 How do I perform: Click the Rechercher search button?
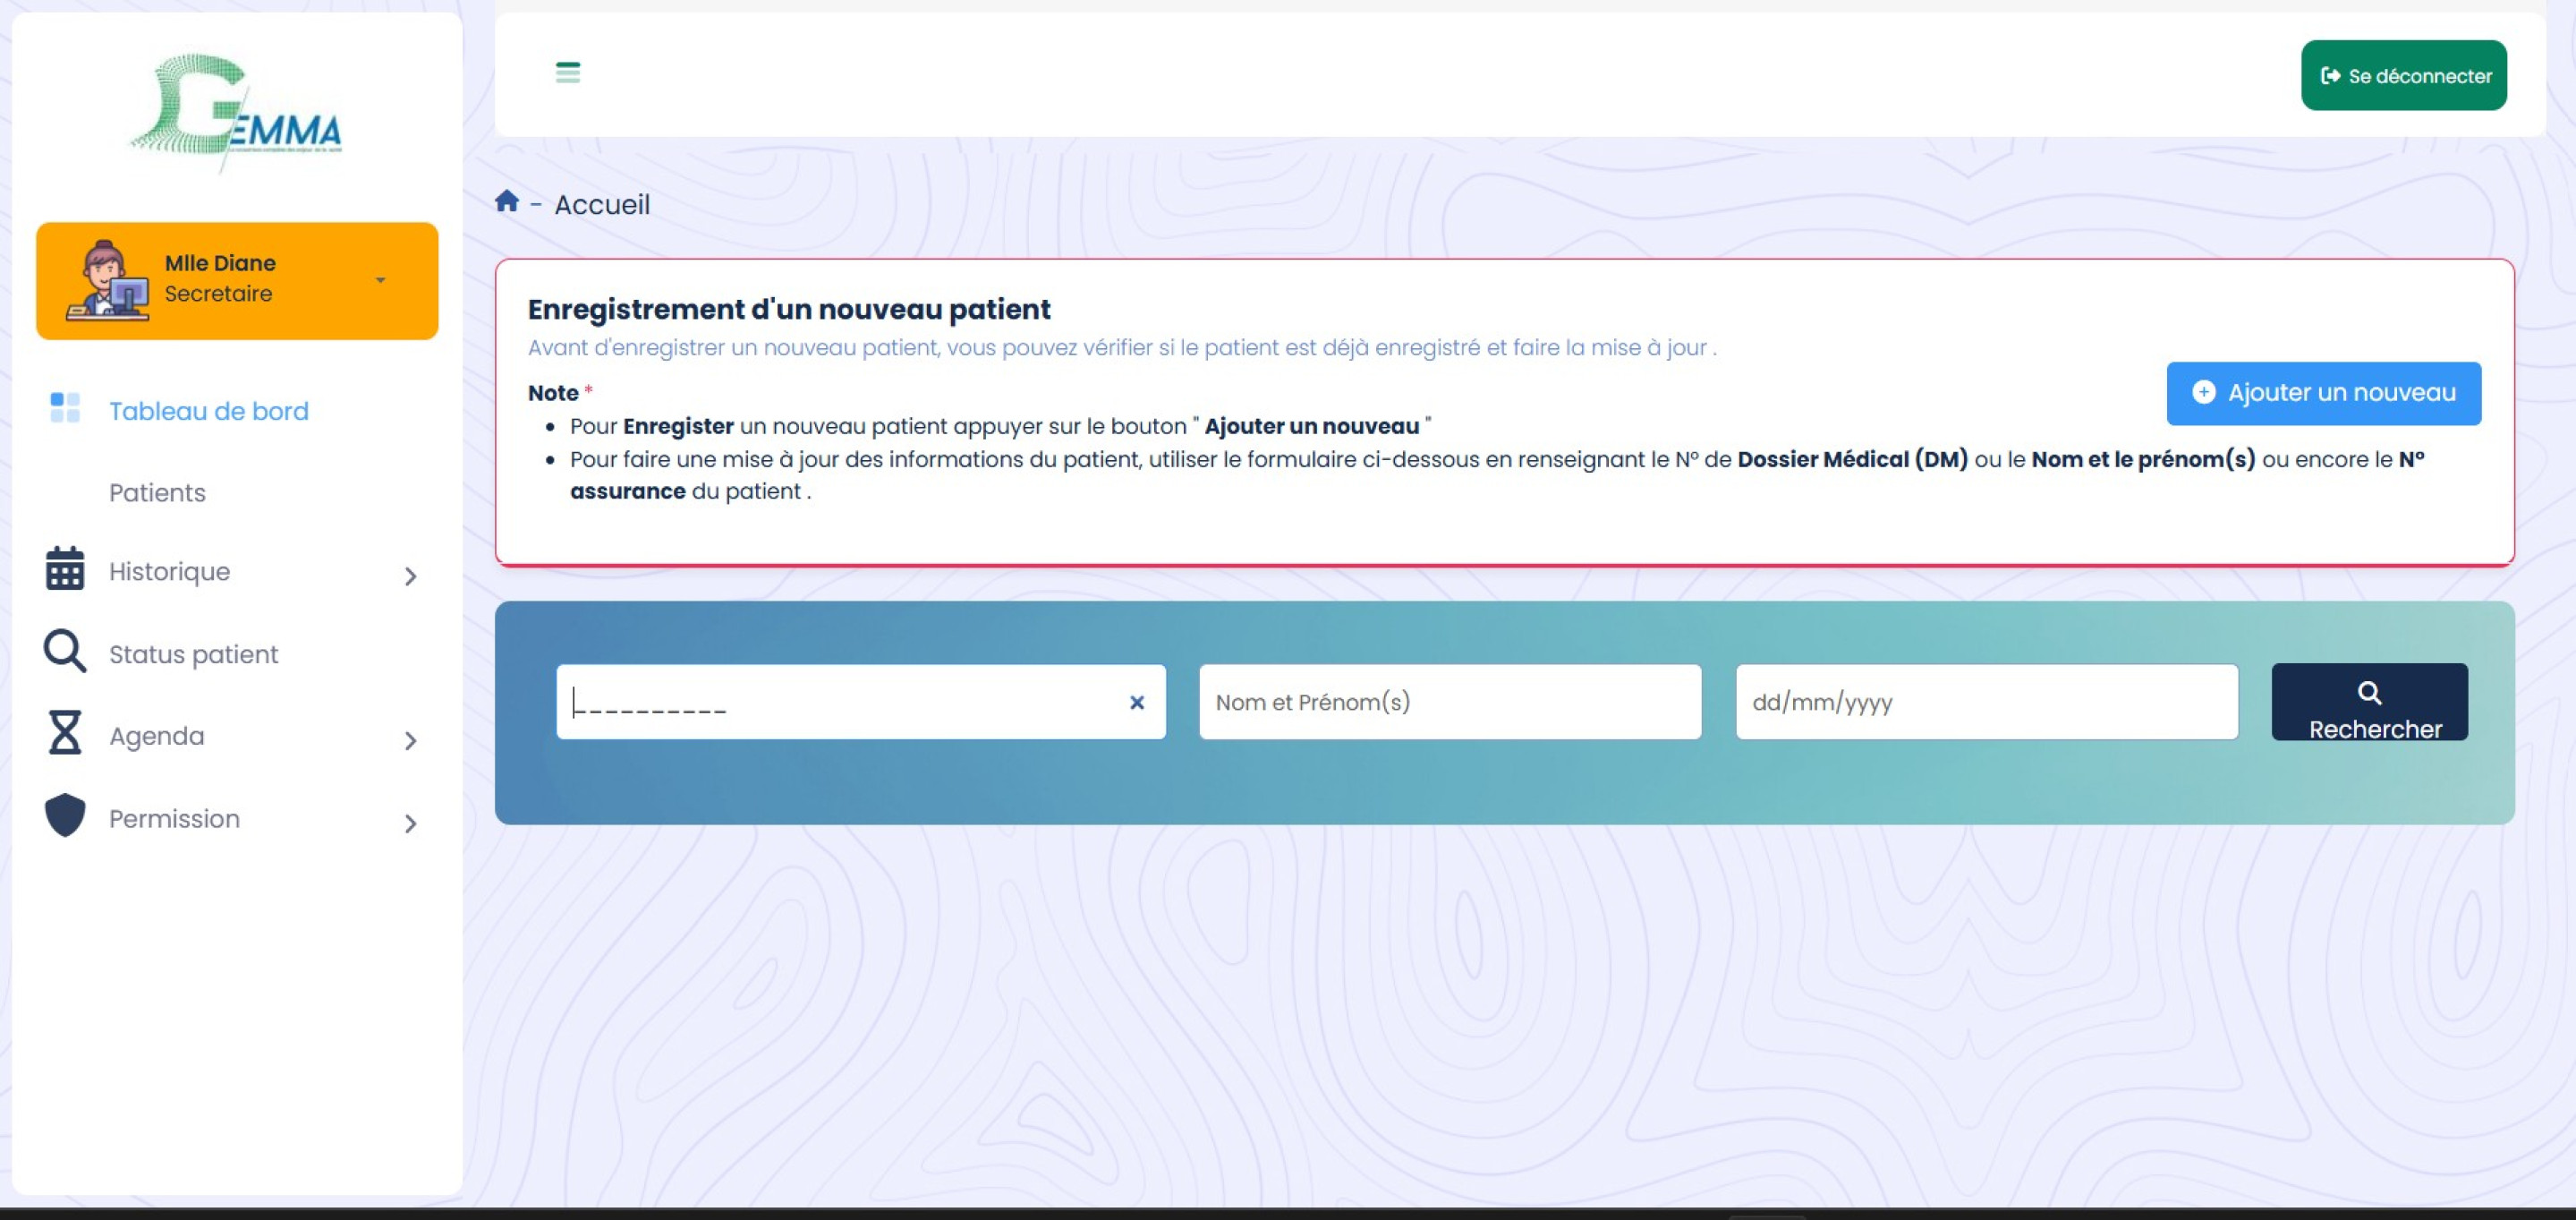pyautogui.click(x=2368, y=703)
